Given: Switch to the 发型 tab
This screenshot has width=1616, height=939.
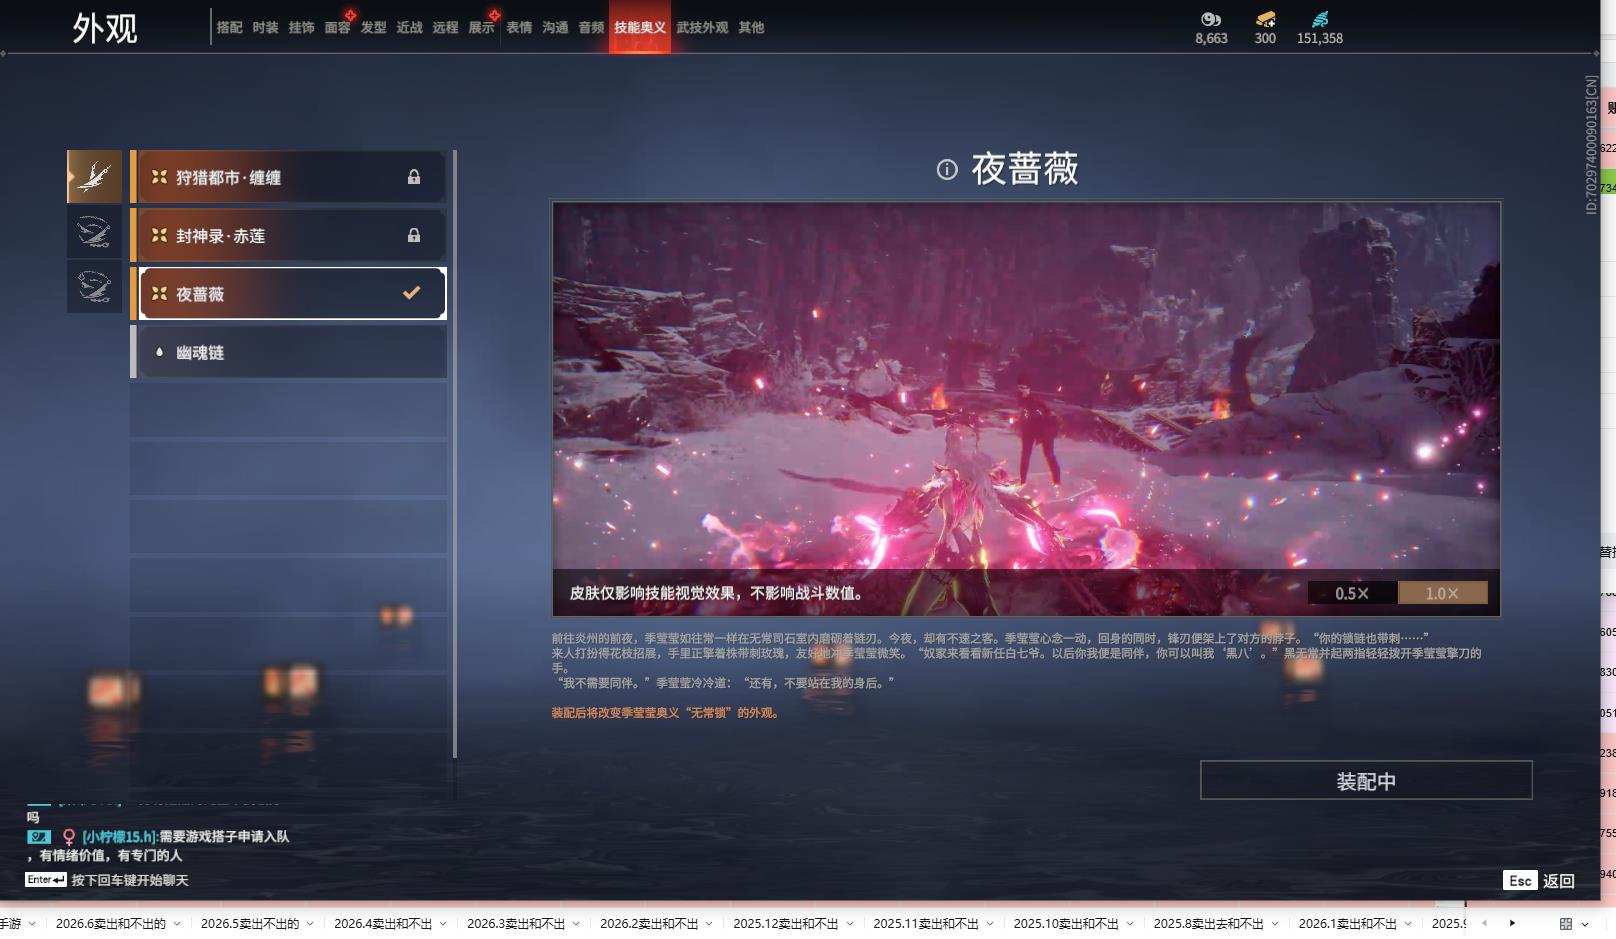Looking at the screenshot, I should 373,28.
